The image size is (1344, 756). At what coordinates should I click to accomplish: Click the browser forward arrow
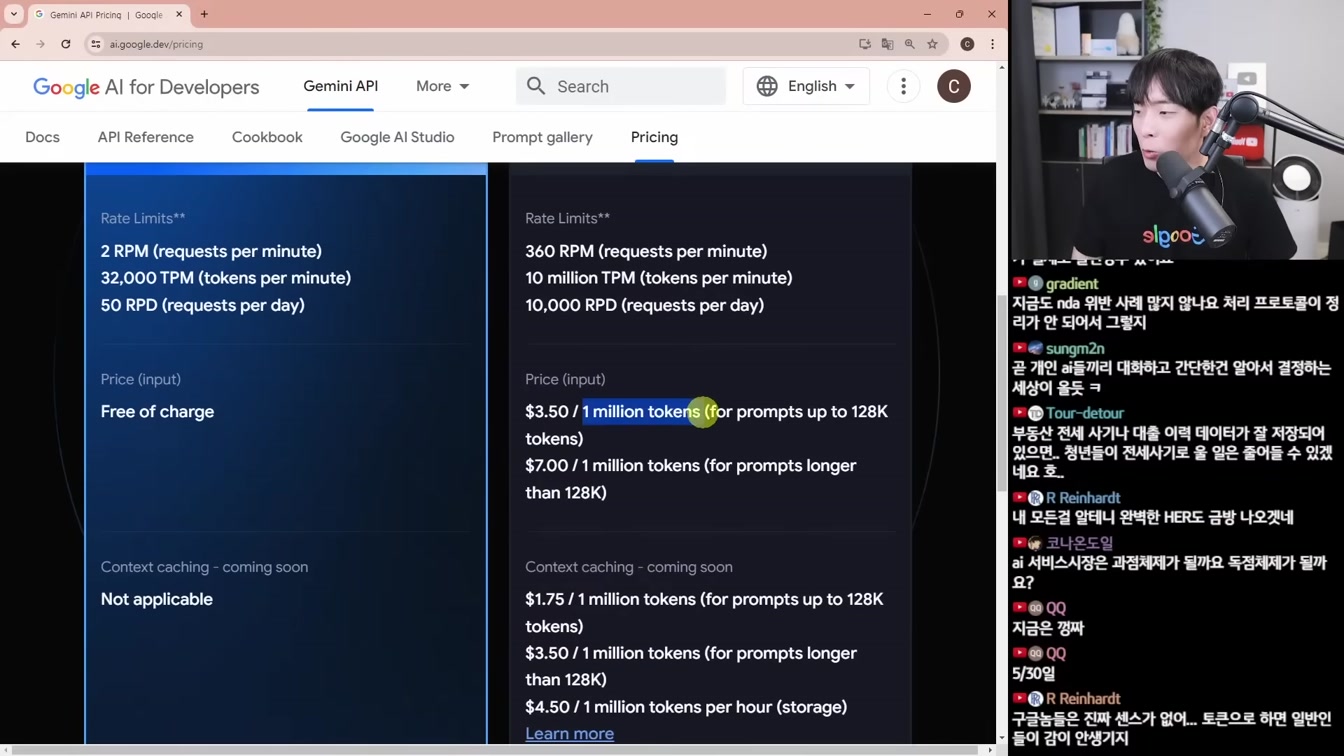(40, 44)
